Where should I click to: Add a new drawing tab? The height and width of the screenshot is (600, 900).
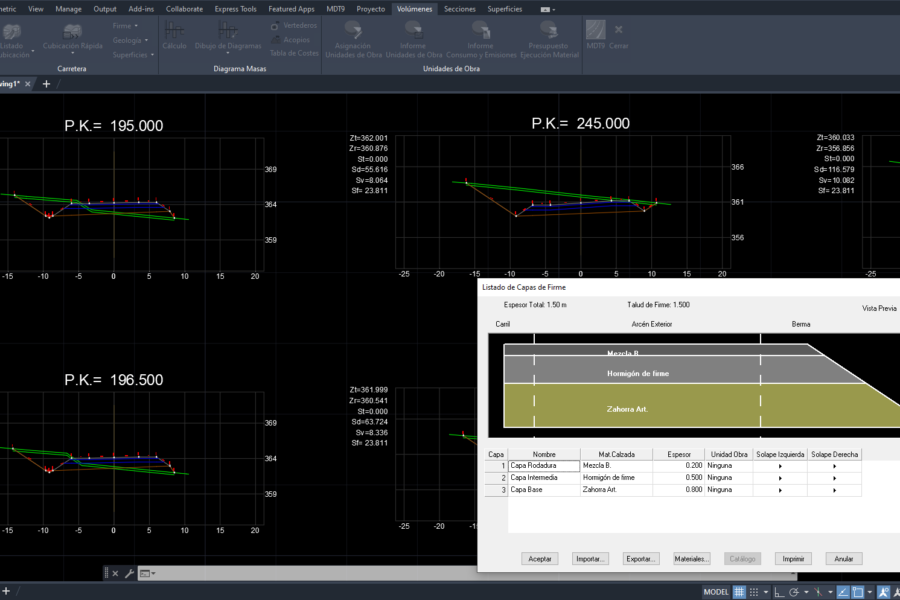click(x=46, y=84)
